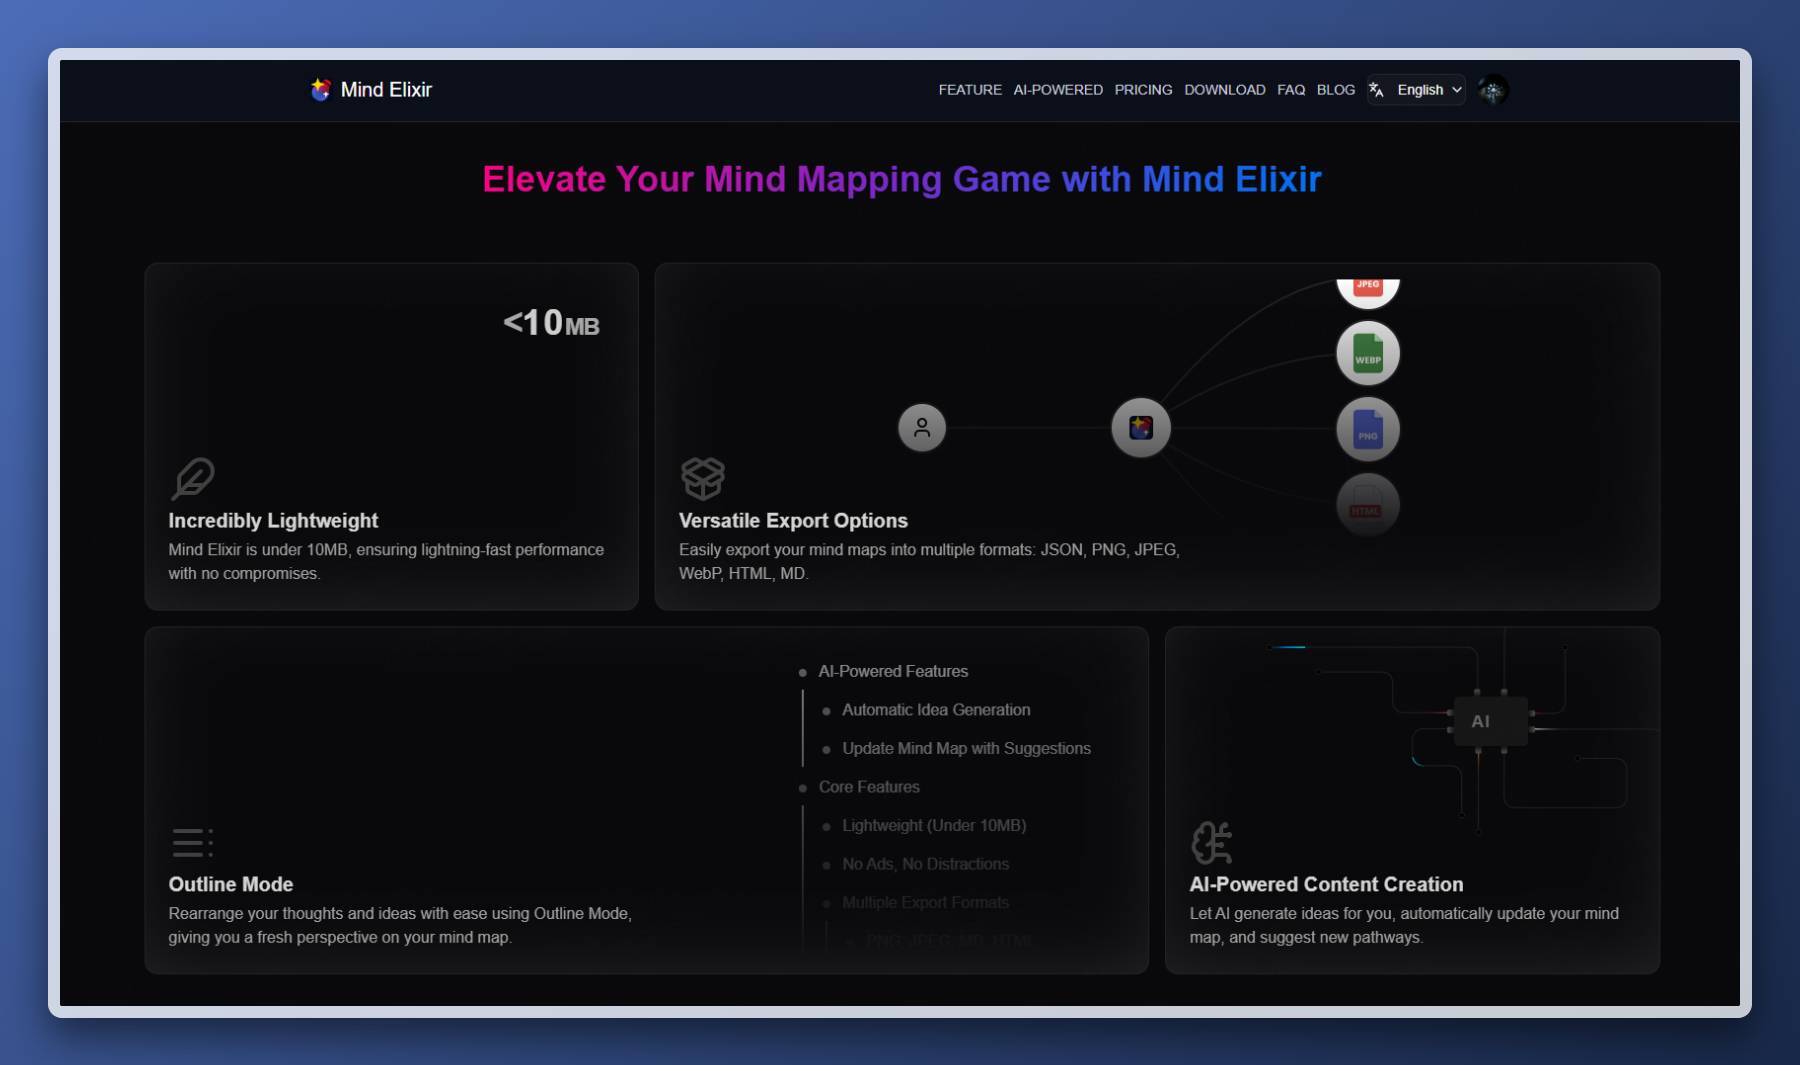This screenshot has height=1065, width=1800.
Task: Open the Mind Elixir home link text
Action: (386, 90)
